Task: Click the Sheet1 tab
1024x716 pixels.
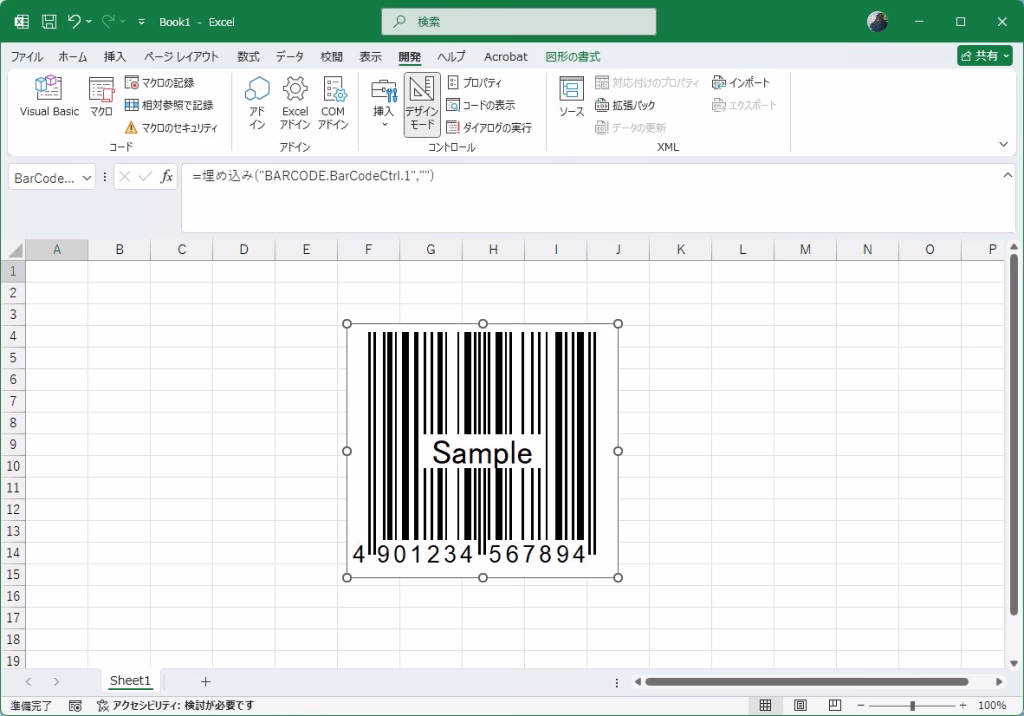Action: point(130,681)
